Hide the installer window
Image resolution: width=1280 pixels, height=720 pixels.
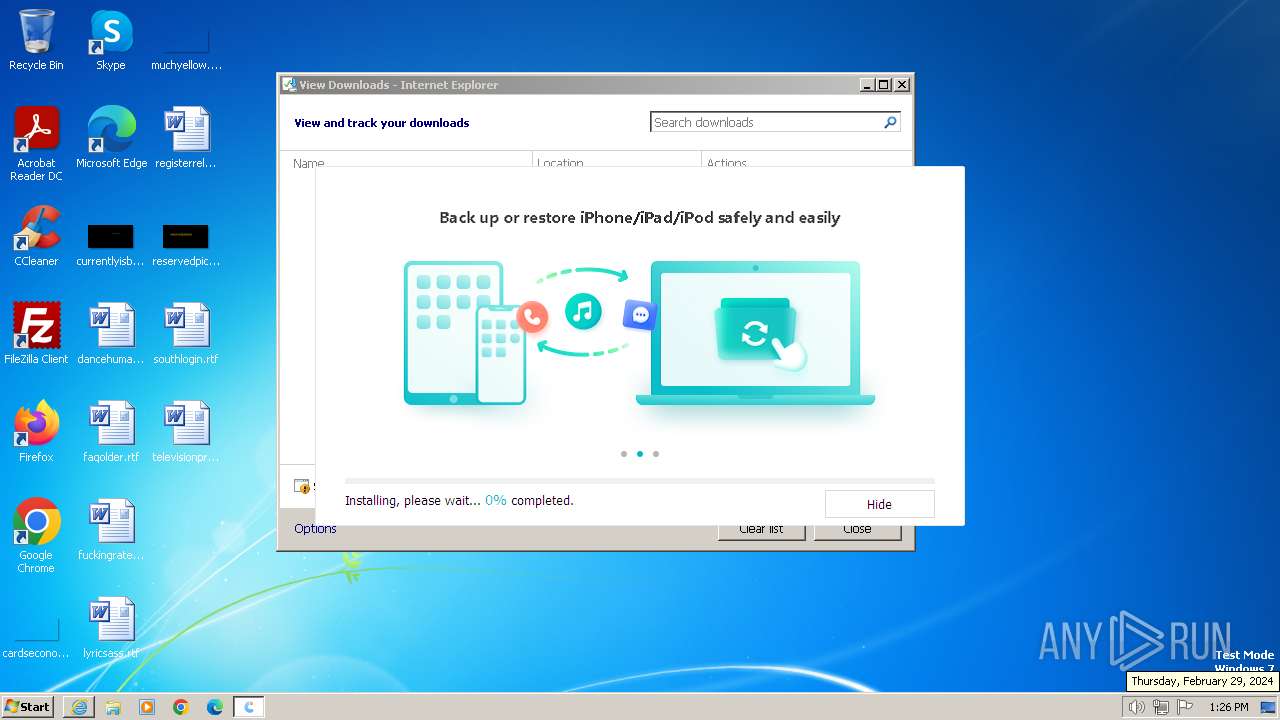pos(879,504)
